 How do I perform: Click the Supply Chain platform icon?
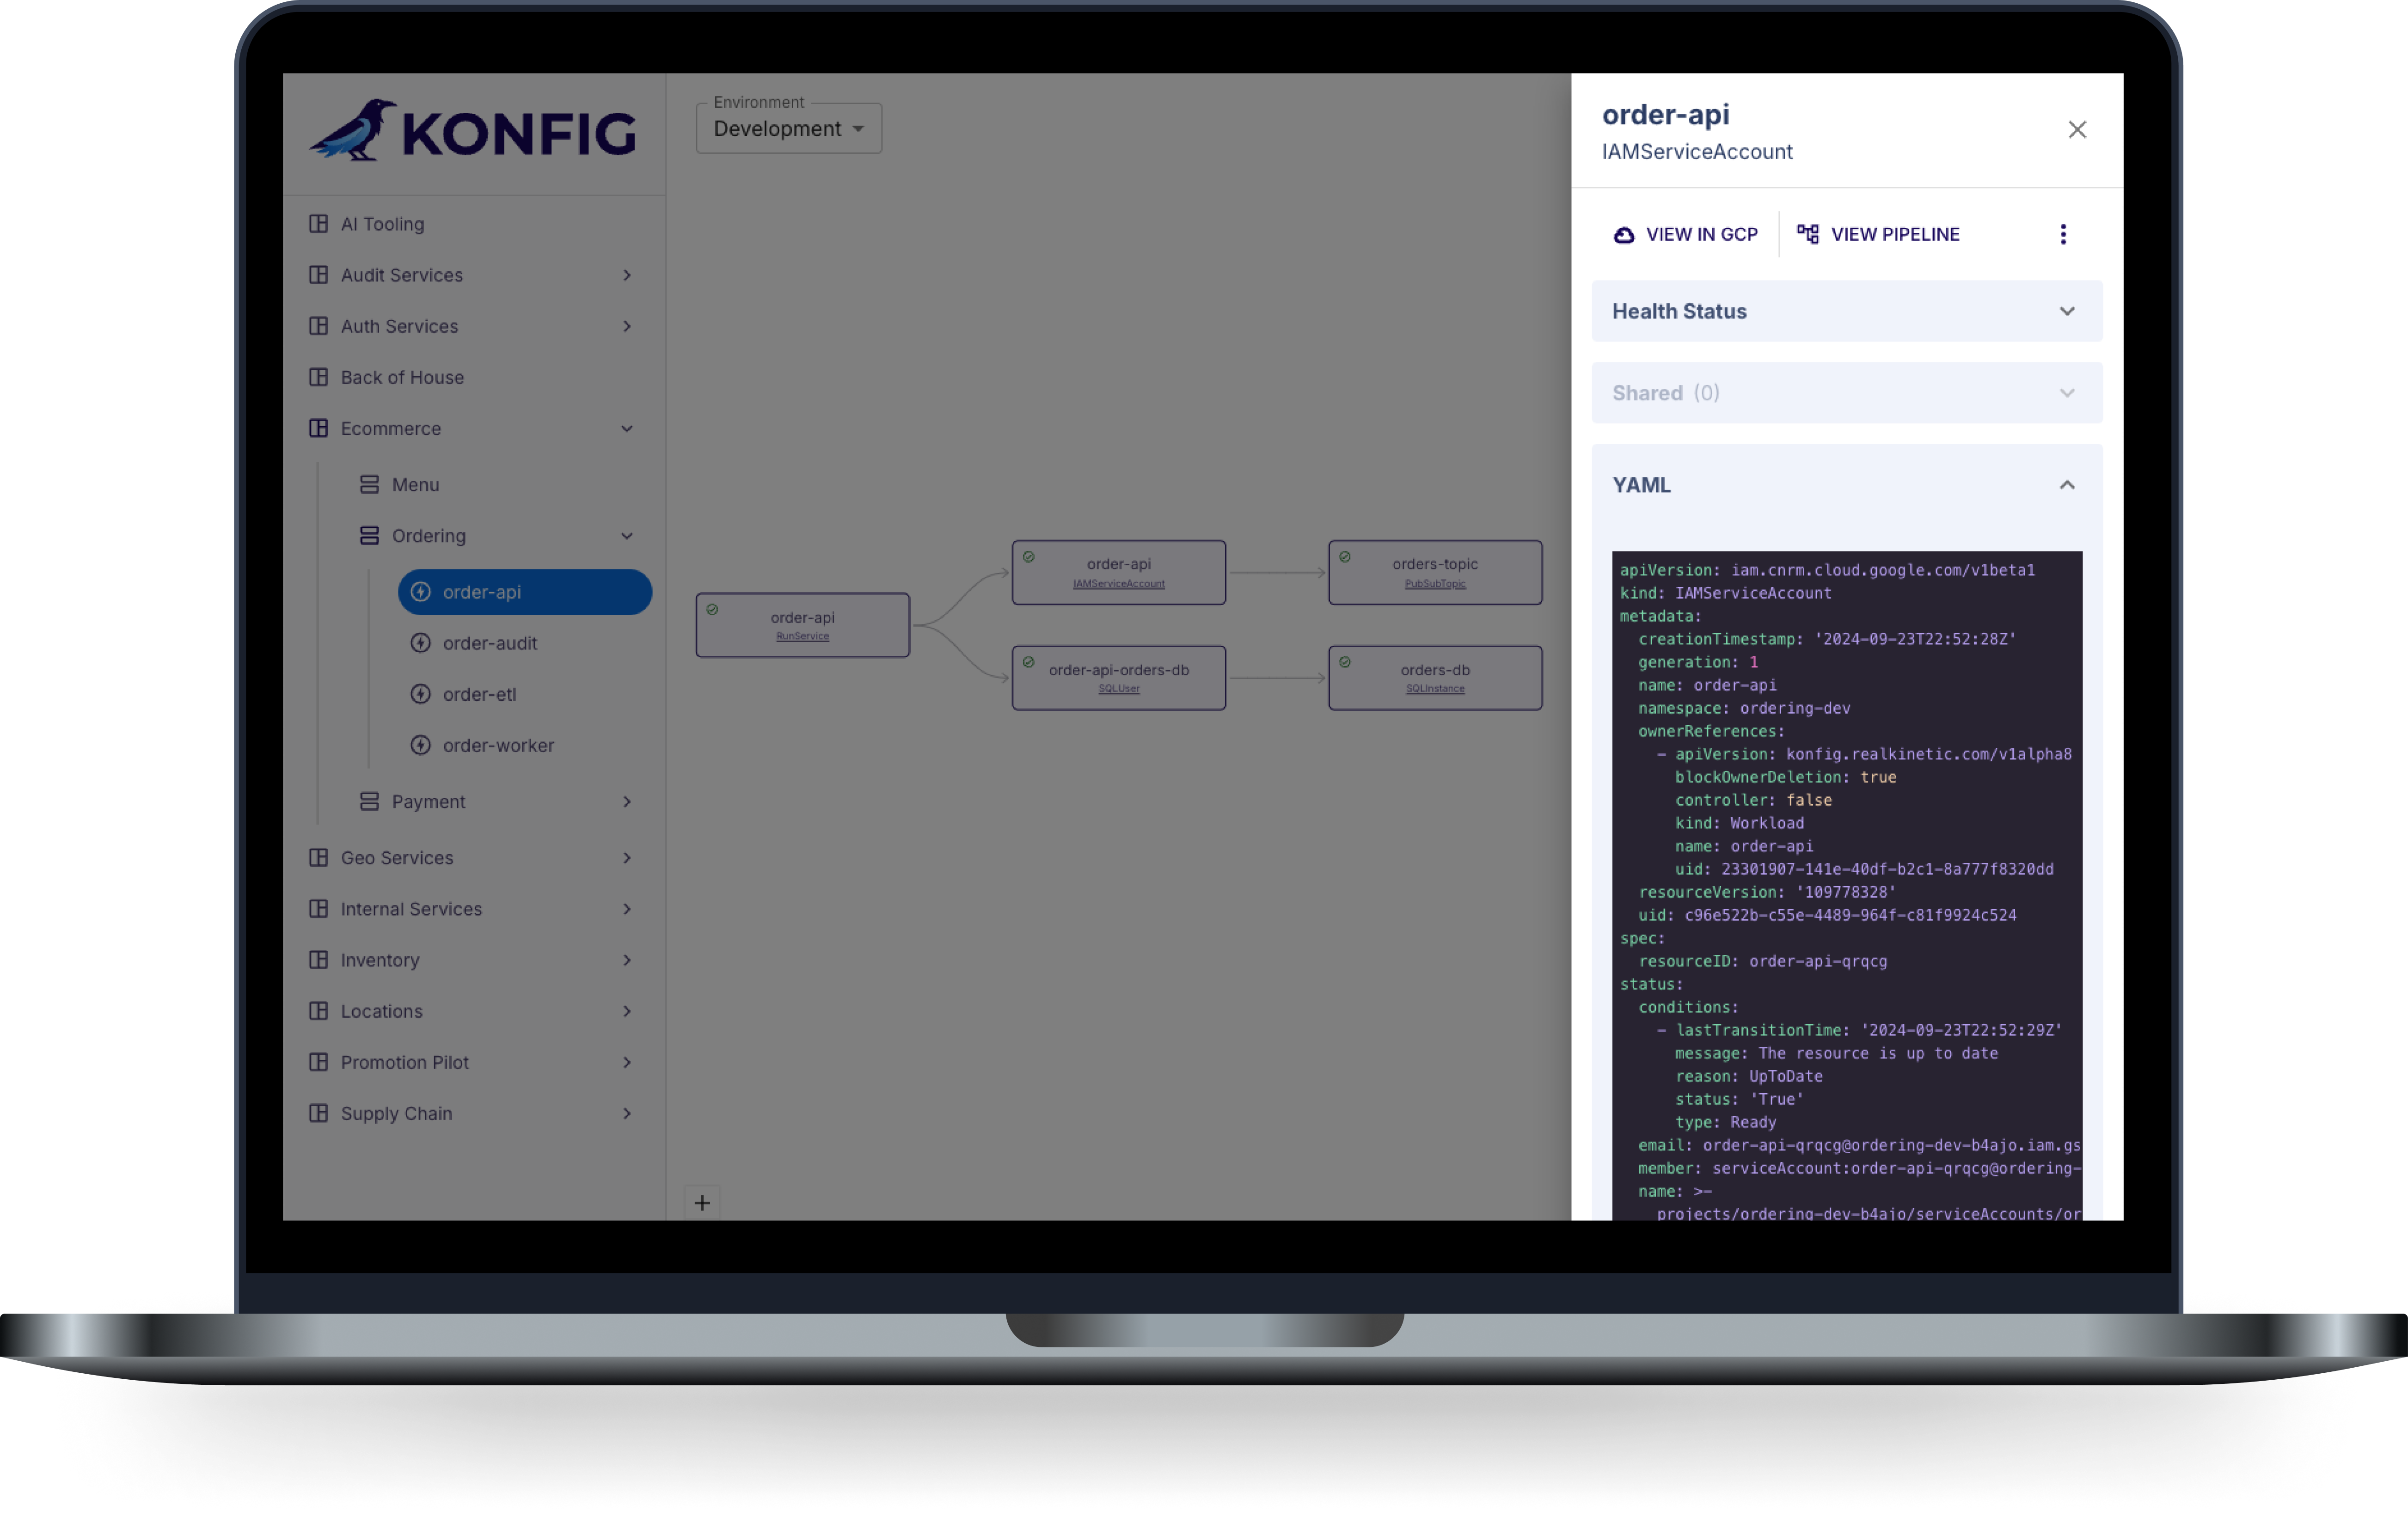[319, 1113]
